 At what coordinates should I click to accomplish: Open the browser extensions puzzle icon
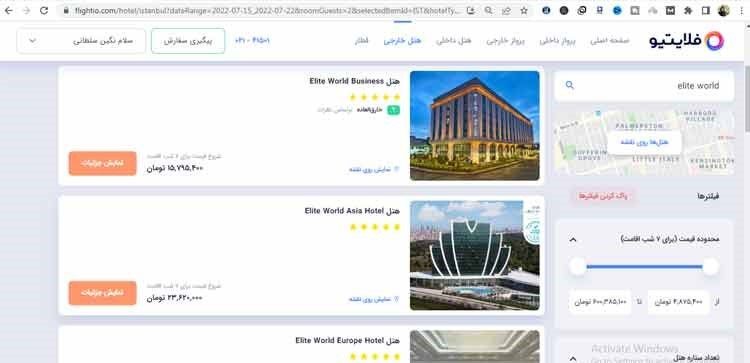tap(688, 10)
